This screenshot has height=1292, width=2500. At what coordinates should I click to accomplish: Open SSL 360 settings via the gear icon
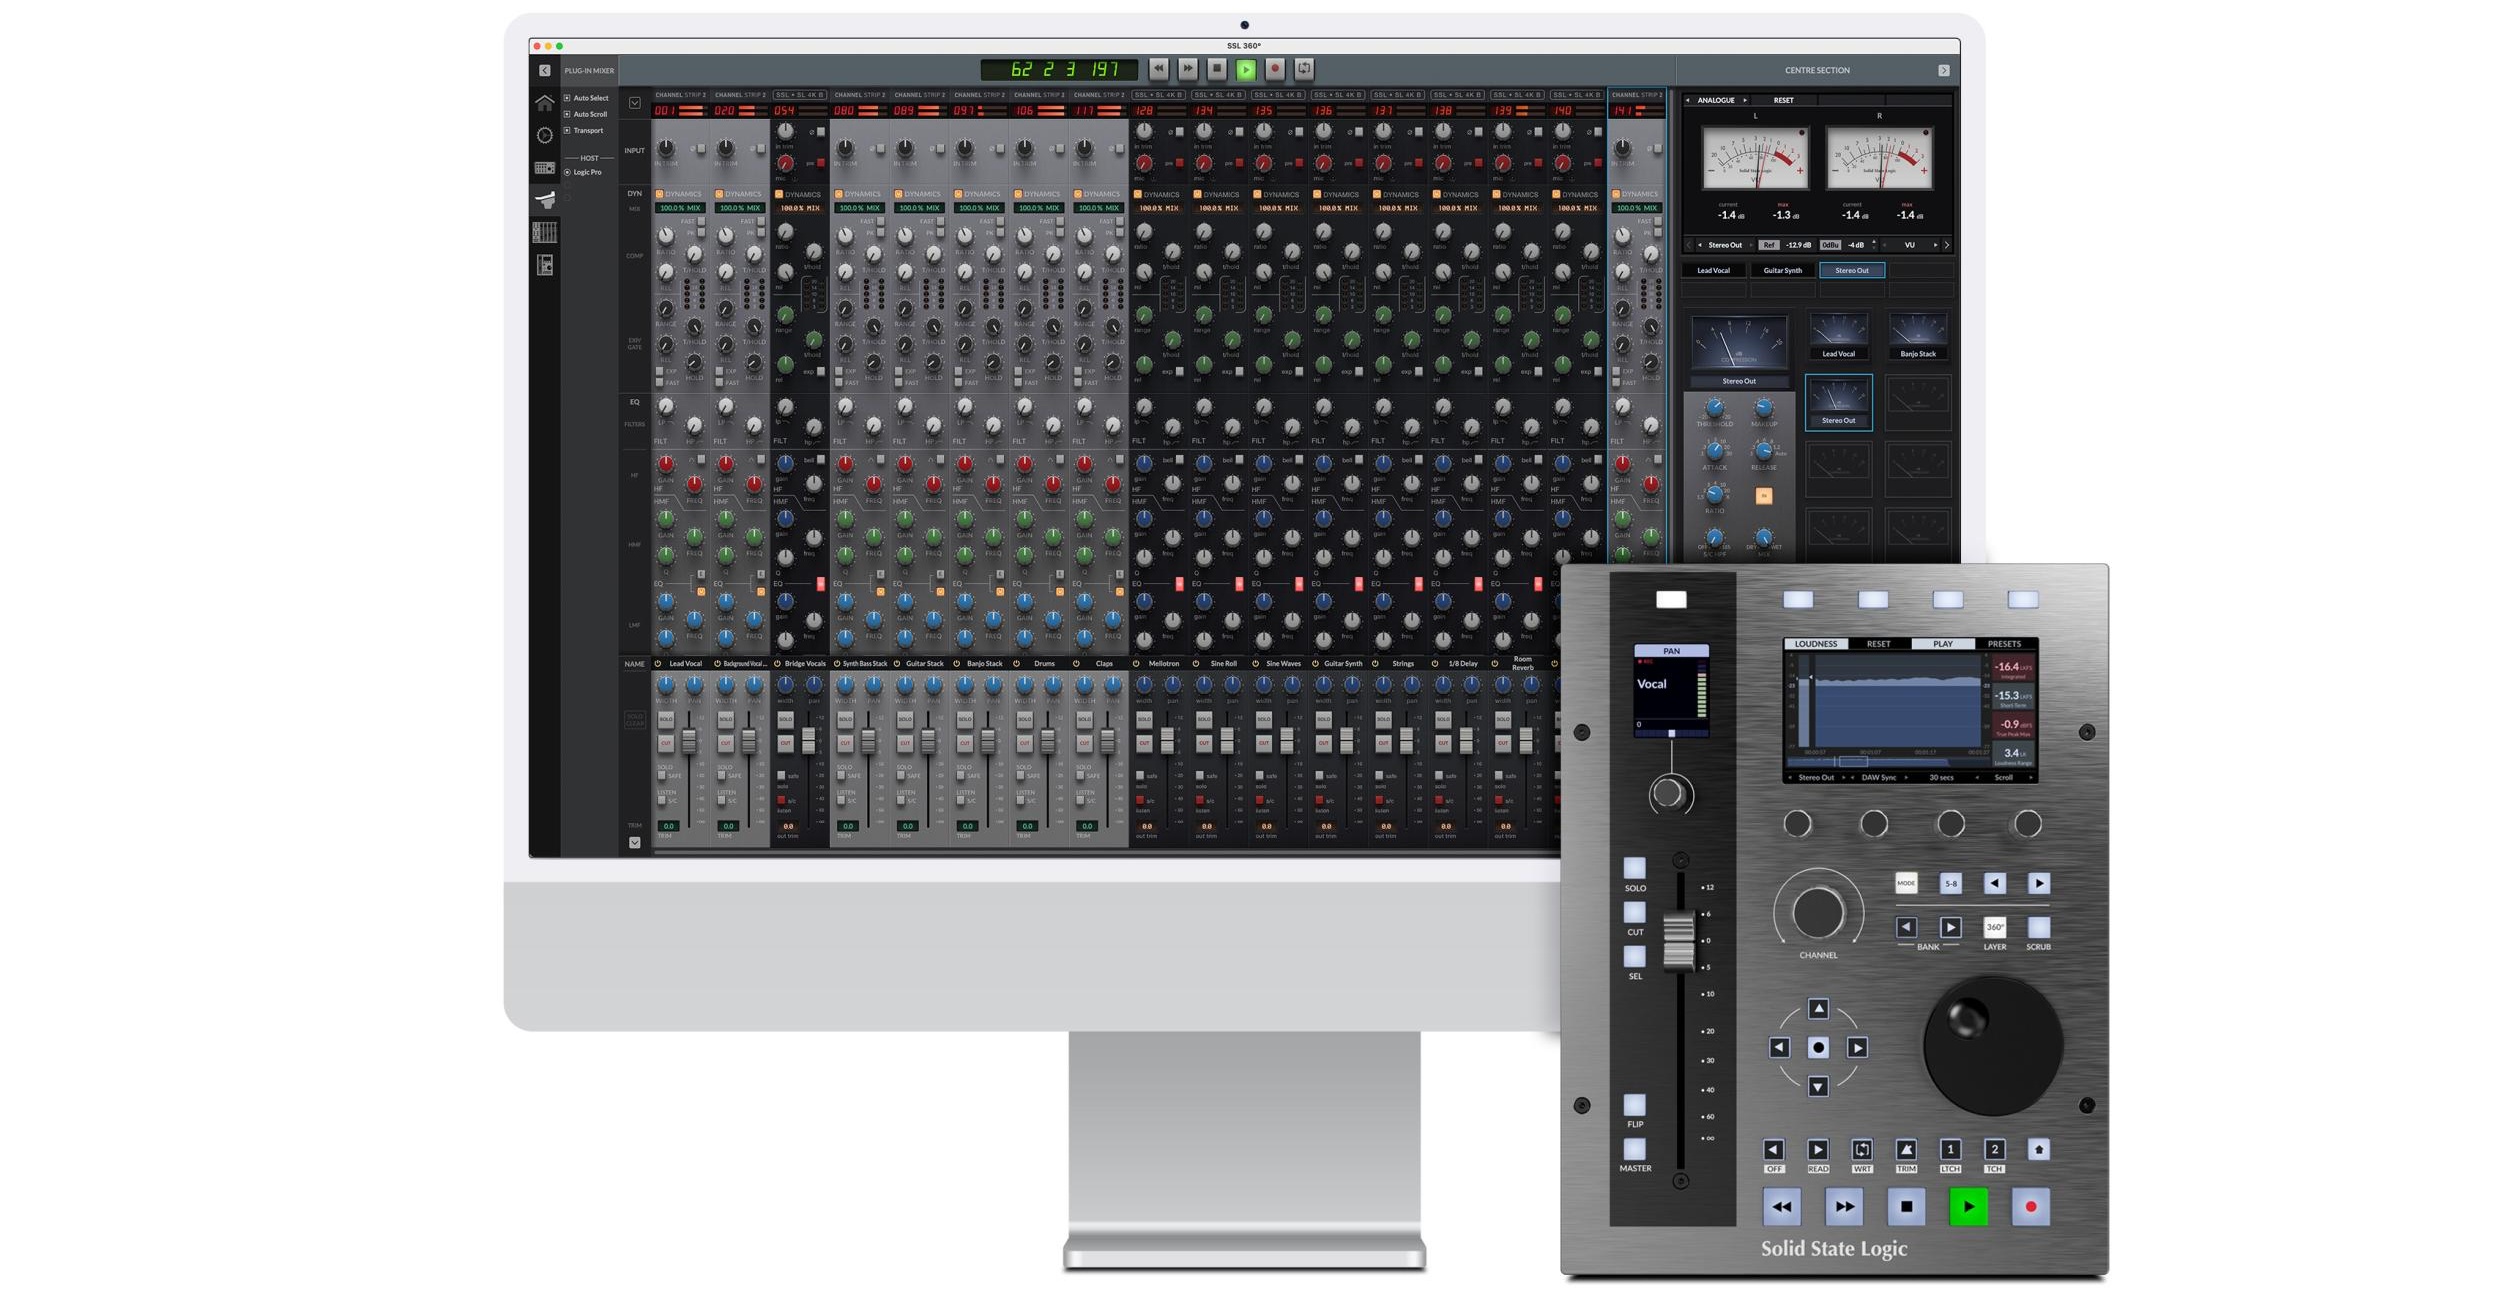point(545,134)
